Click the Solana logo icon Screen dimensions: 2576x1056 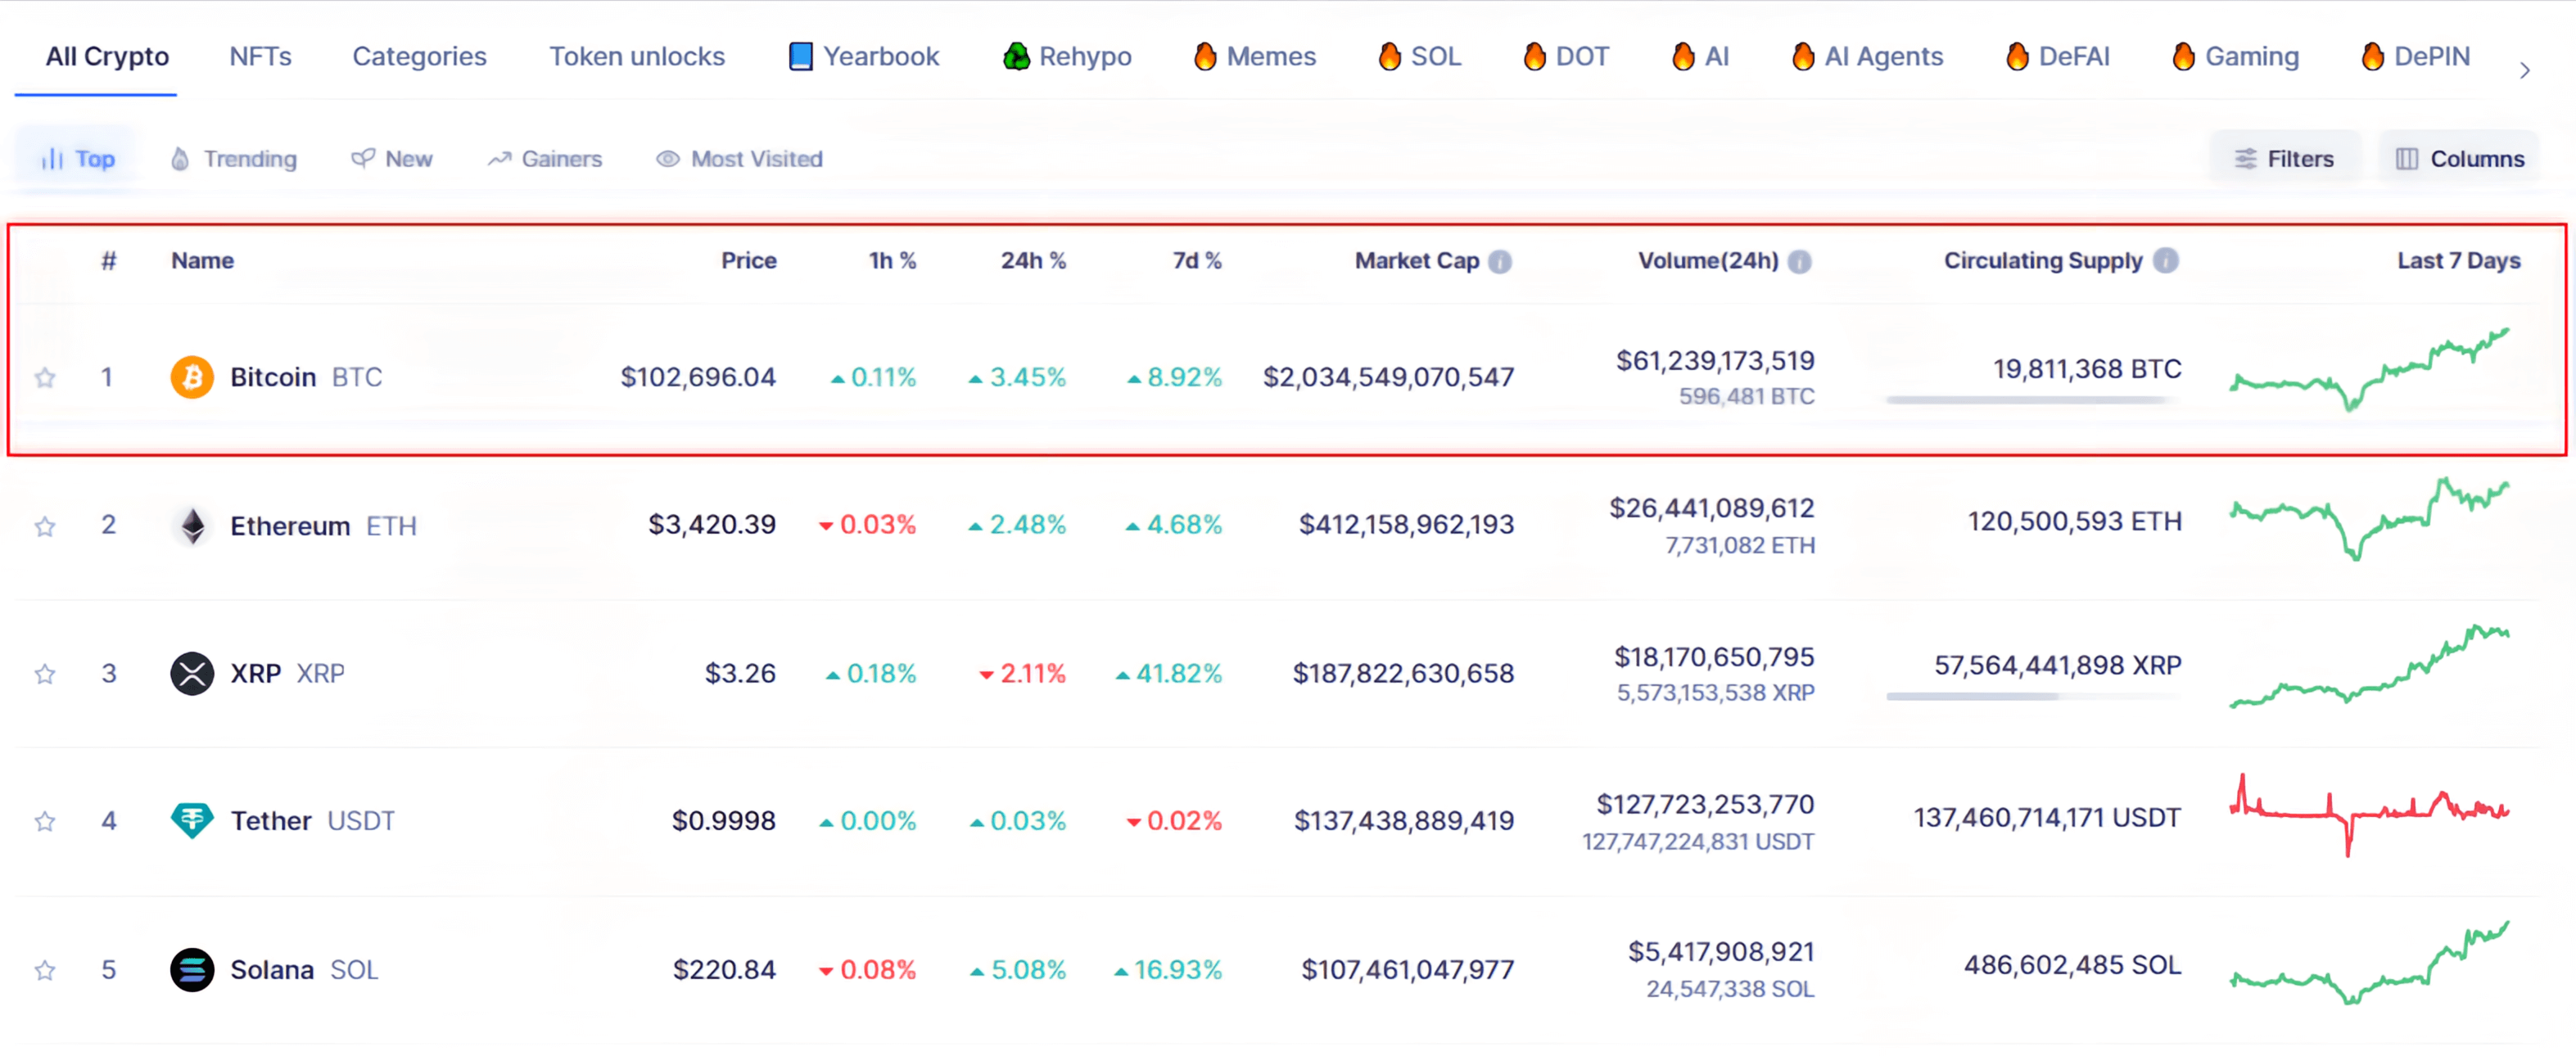(192, 969)
